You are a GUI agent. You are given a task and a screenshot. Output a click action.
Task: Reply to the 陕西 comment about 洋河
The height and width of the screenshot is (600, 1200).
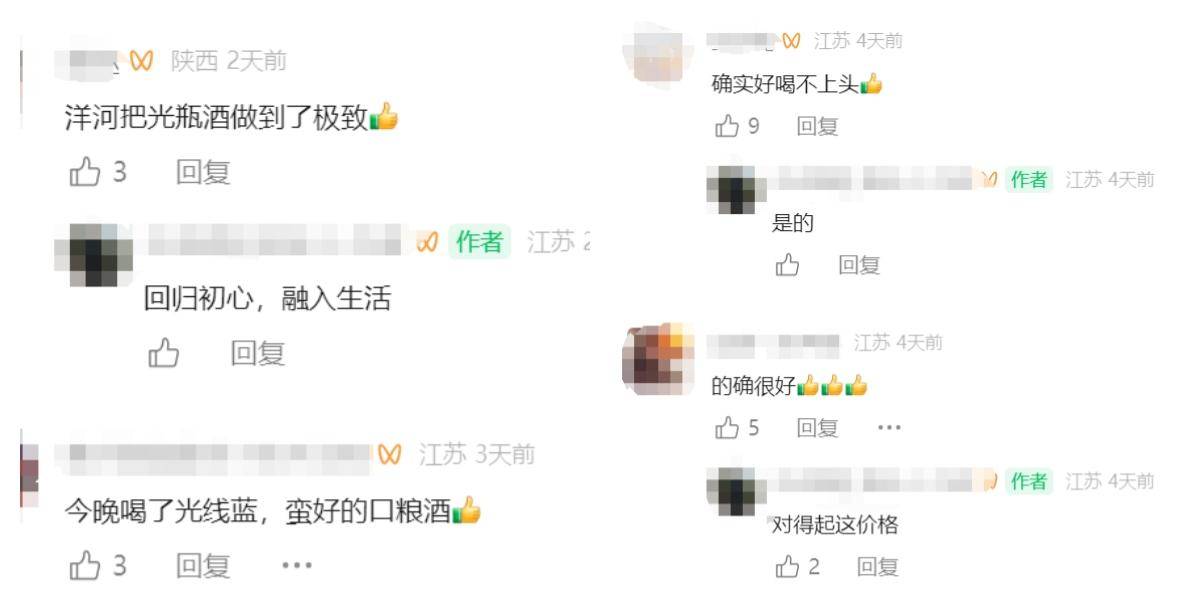[x=203, y=173]
